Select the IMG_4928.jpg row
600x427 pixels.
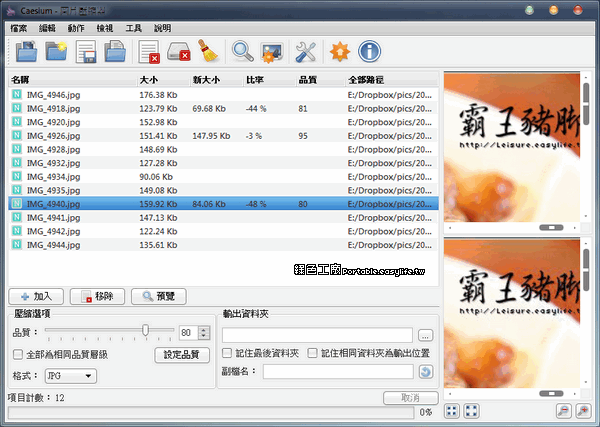point(223,149)
